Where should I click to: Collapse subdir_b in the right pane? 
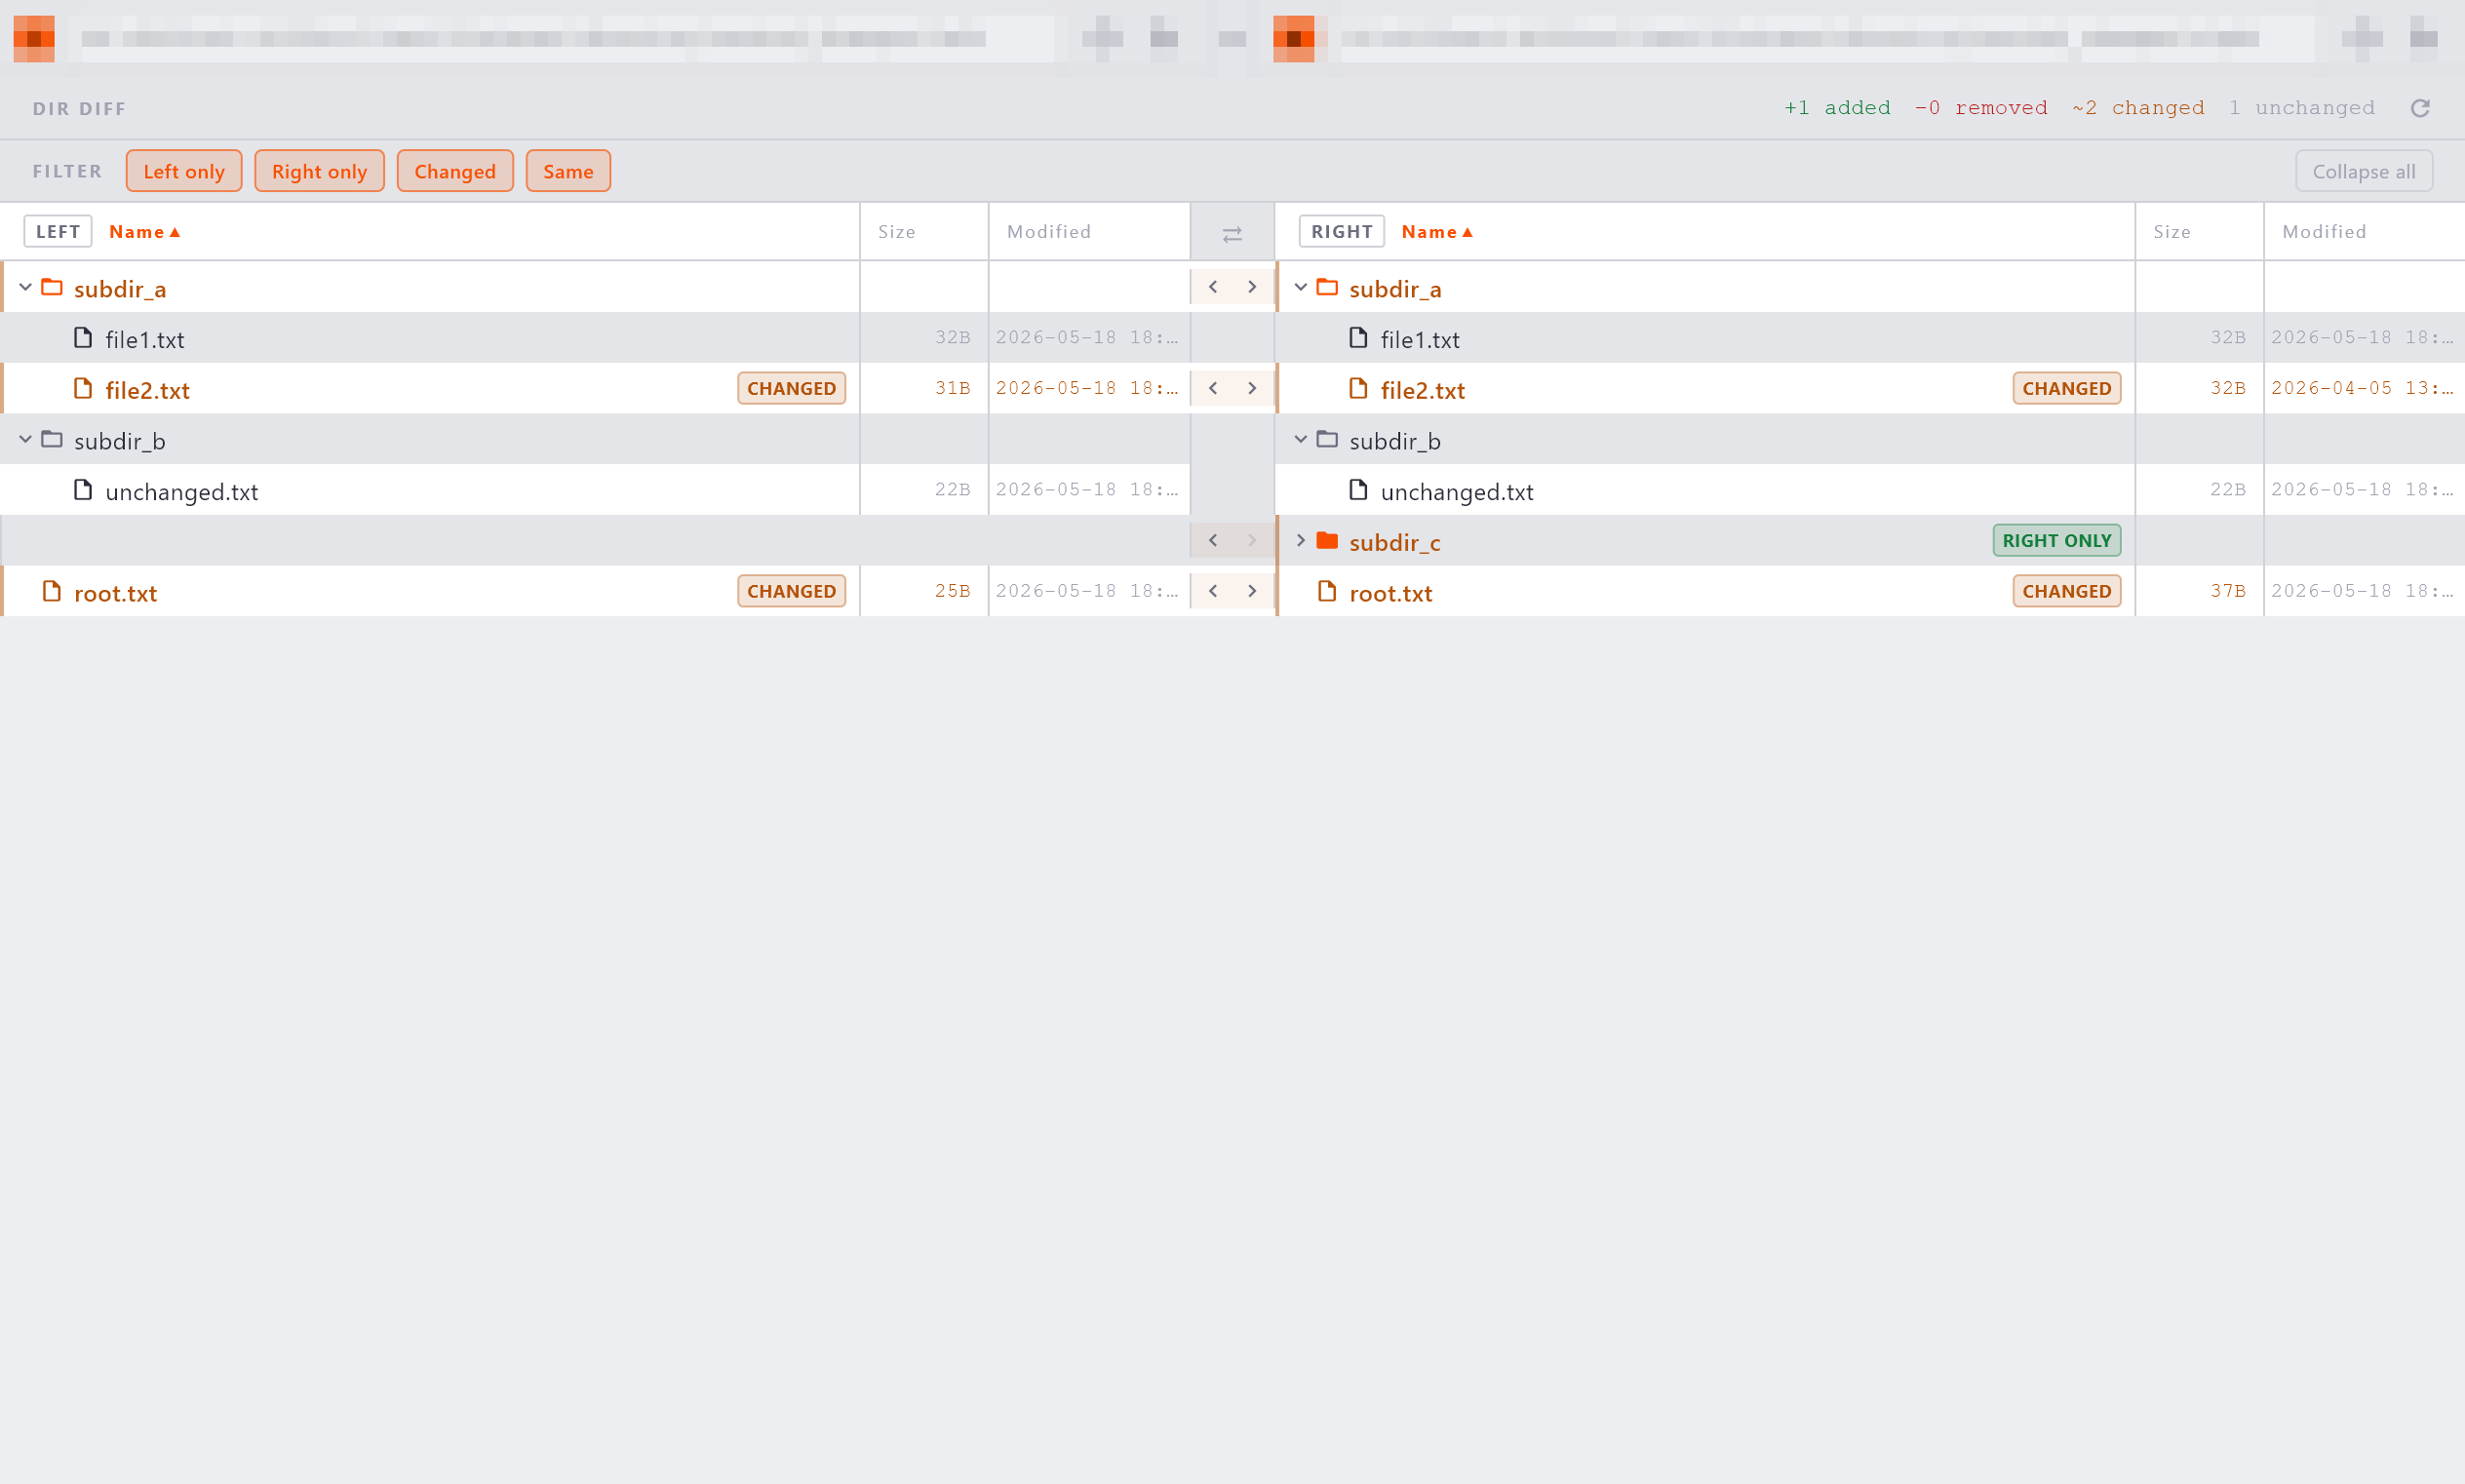pos(1301,439)
